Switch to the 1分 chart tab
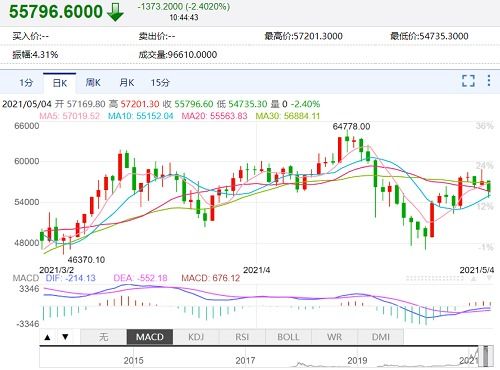 click(x=26, y=83)
